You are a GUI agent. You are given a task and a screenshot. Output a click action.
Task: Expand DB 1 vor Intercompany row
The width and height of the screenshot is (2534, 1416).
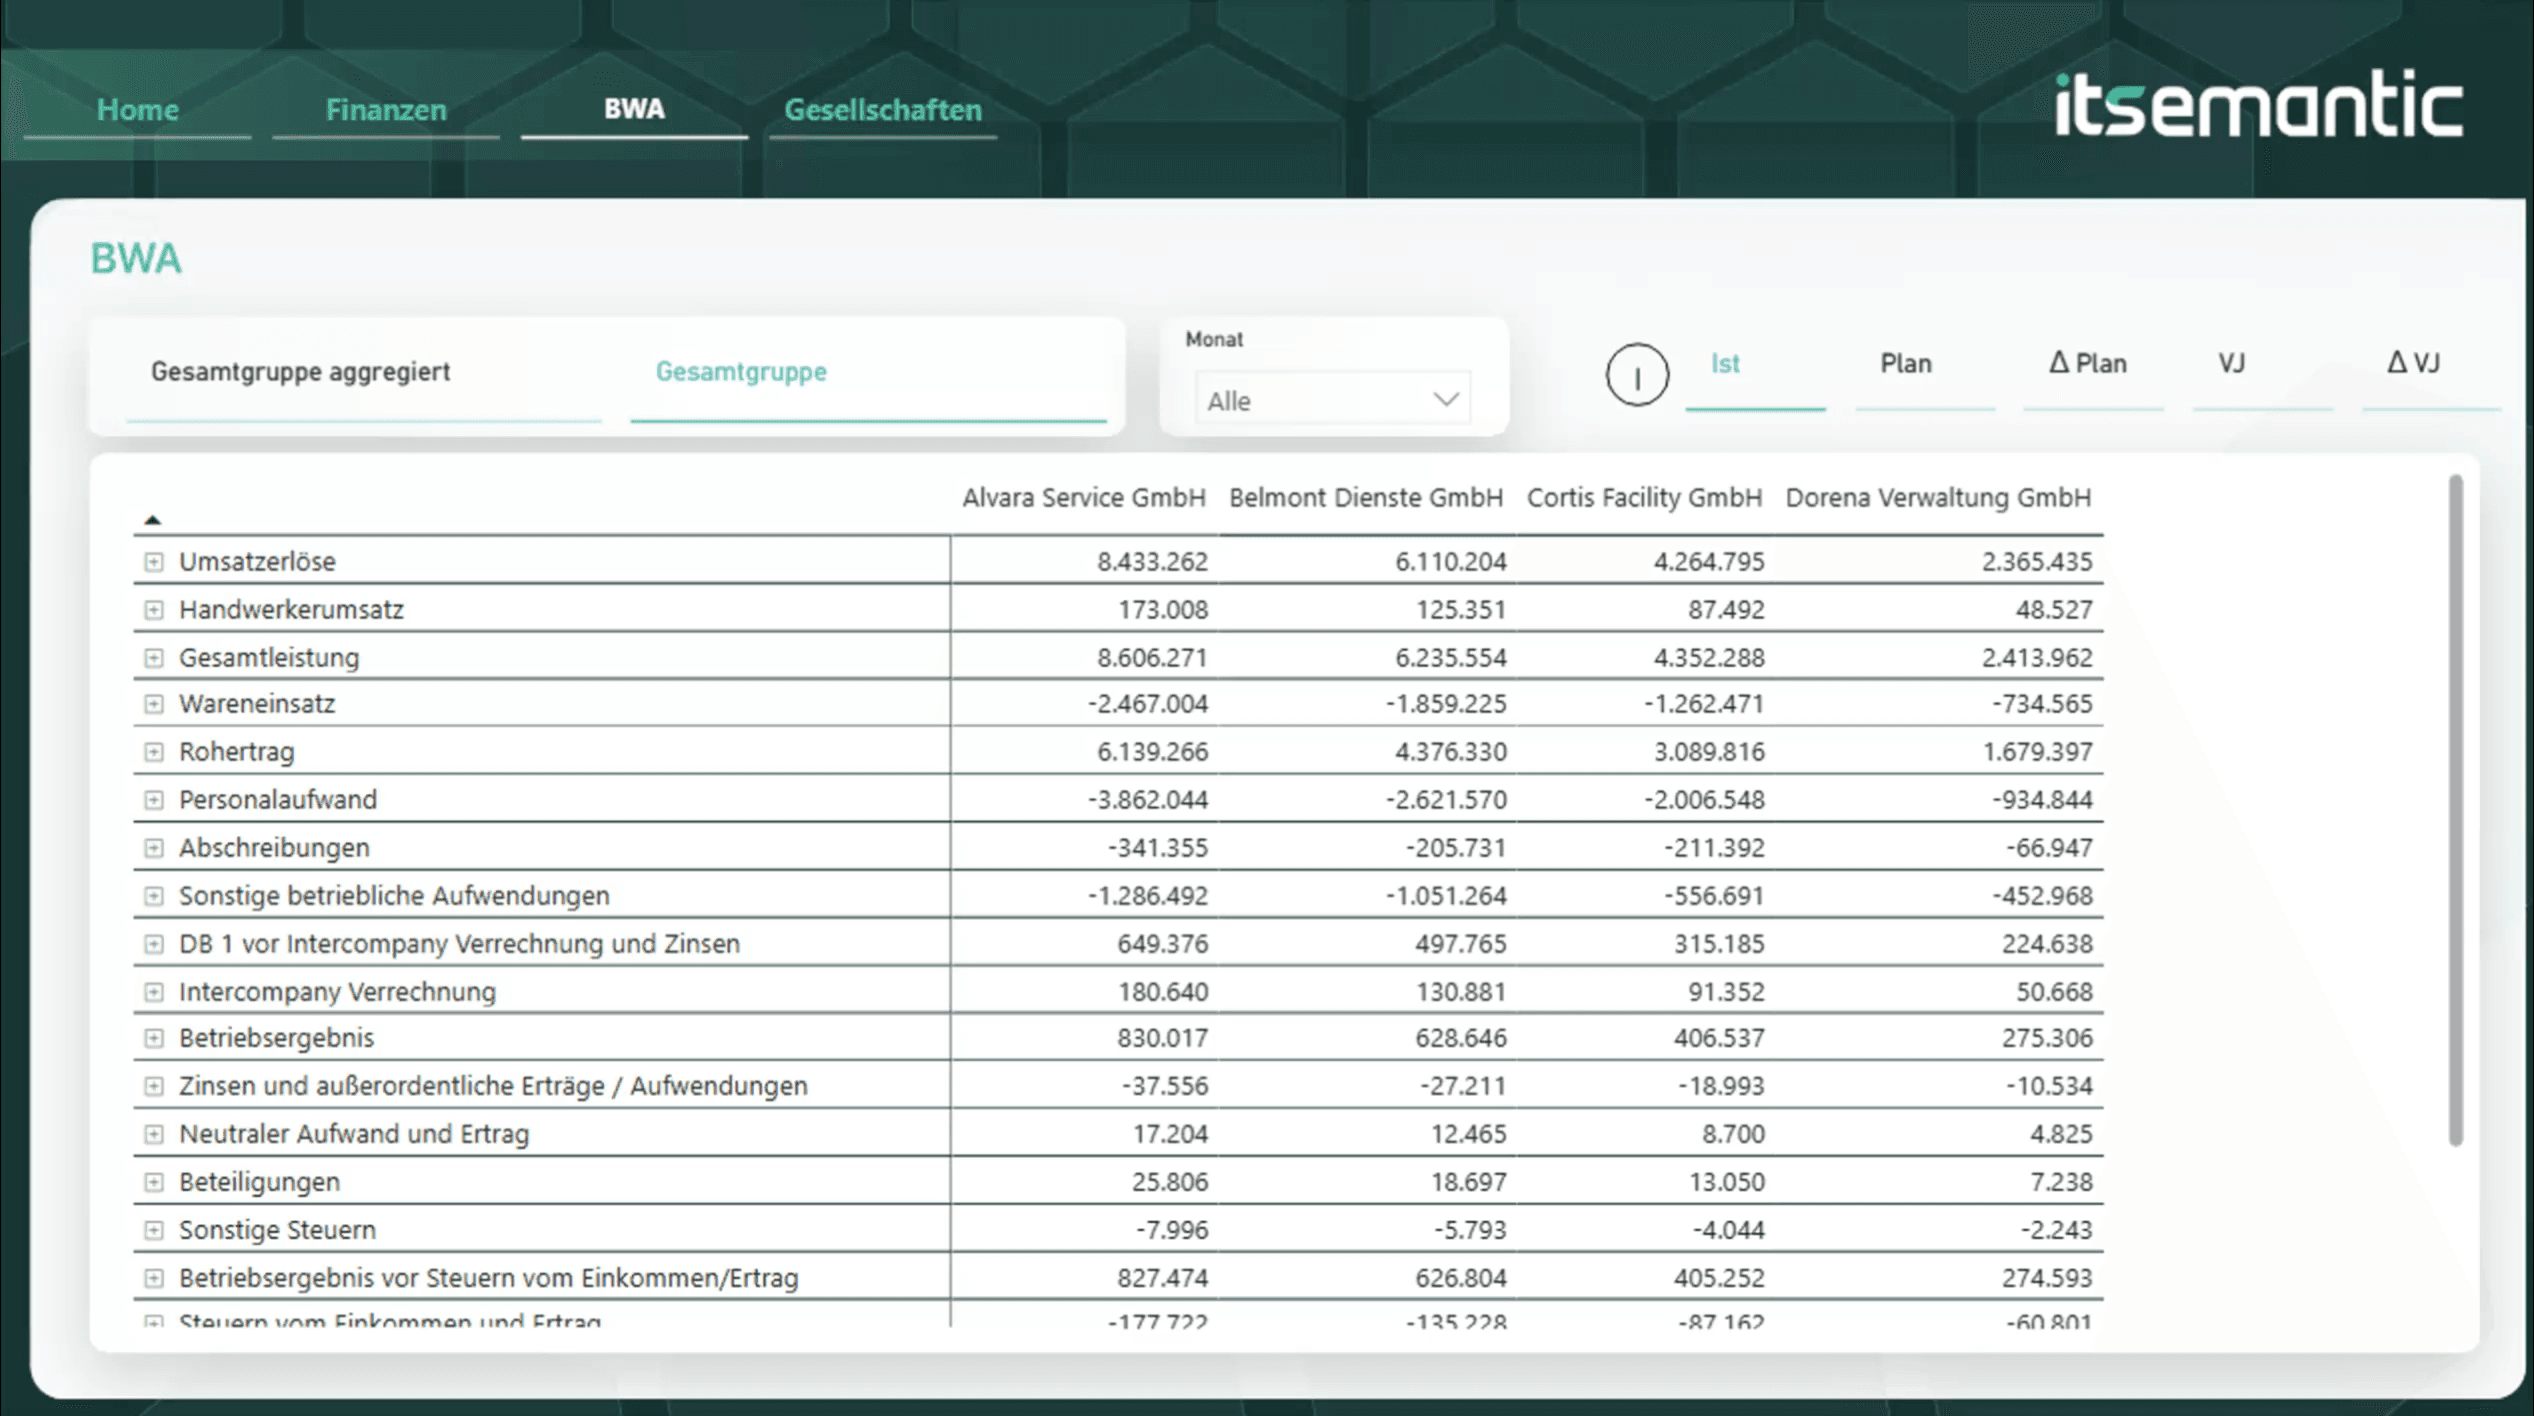(x=153, y=944)
